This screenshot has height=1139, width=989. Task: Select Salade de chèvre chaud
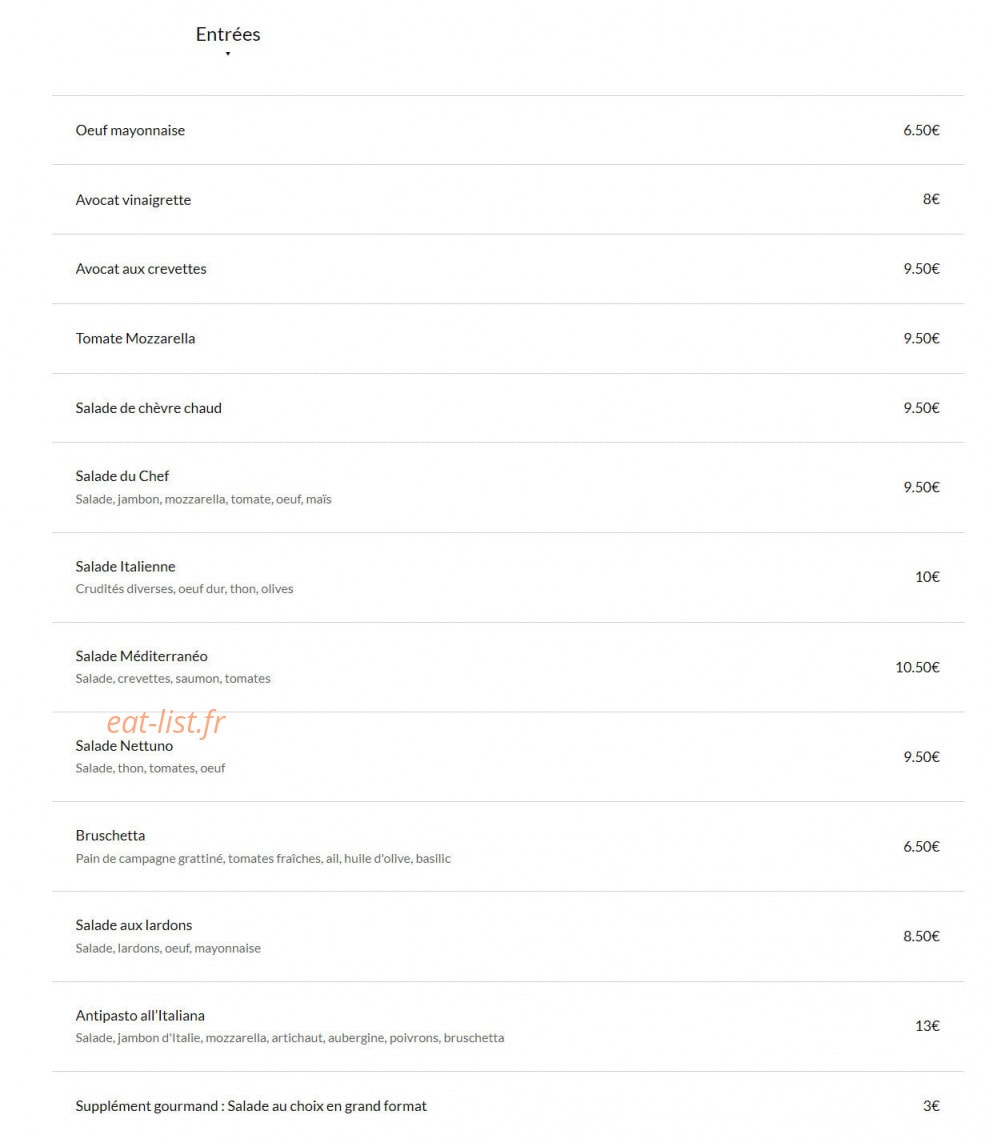coord(148,408)
